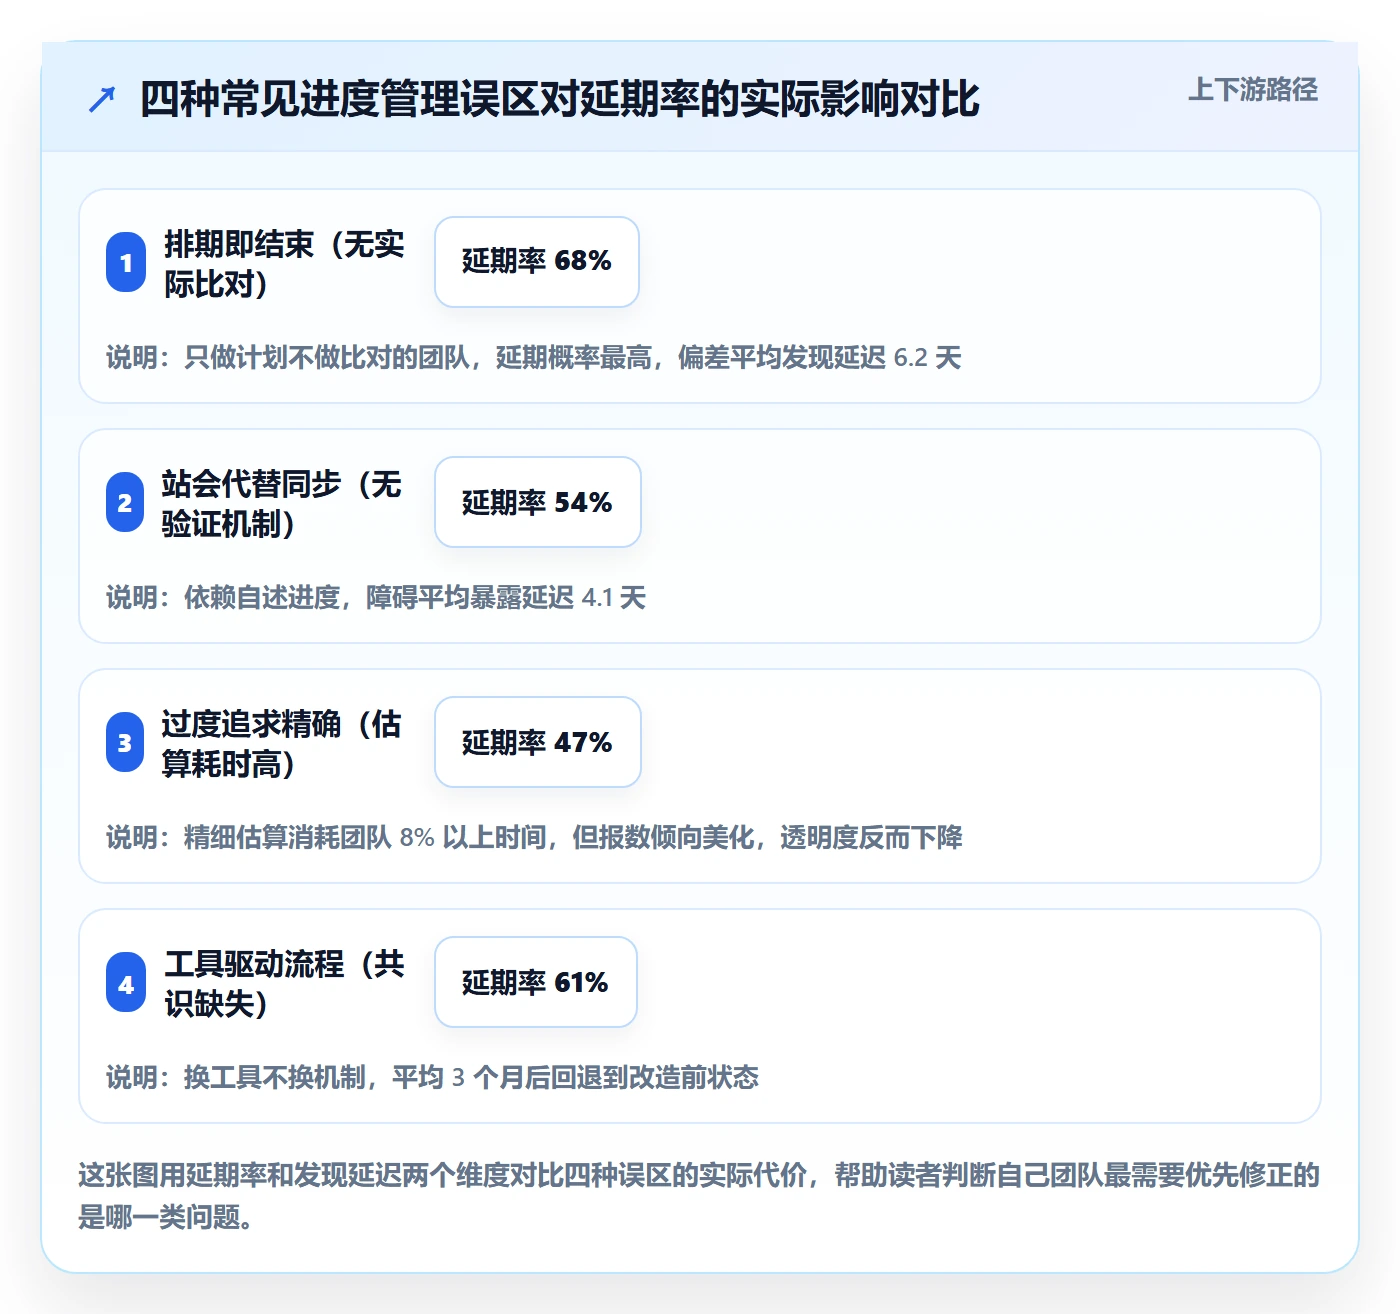The image size is (1400, 1314).
Task: Click the footer summary paragraph starting 这张图用延期率
Action: click(x=699, y=1195)
